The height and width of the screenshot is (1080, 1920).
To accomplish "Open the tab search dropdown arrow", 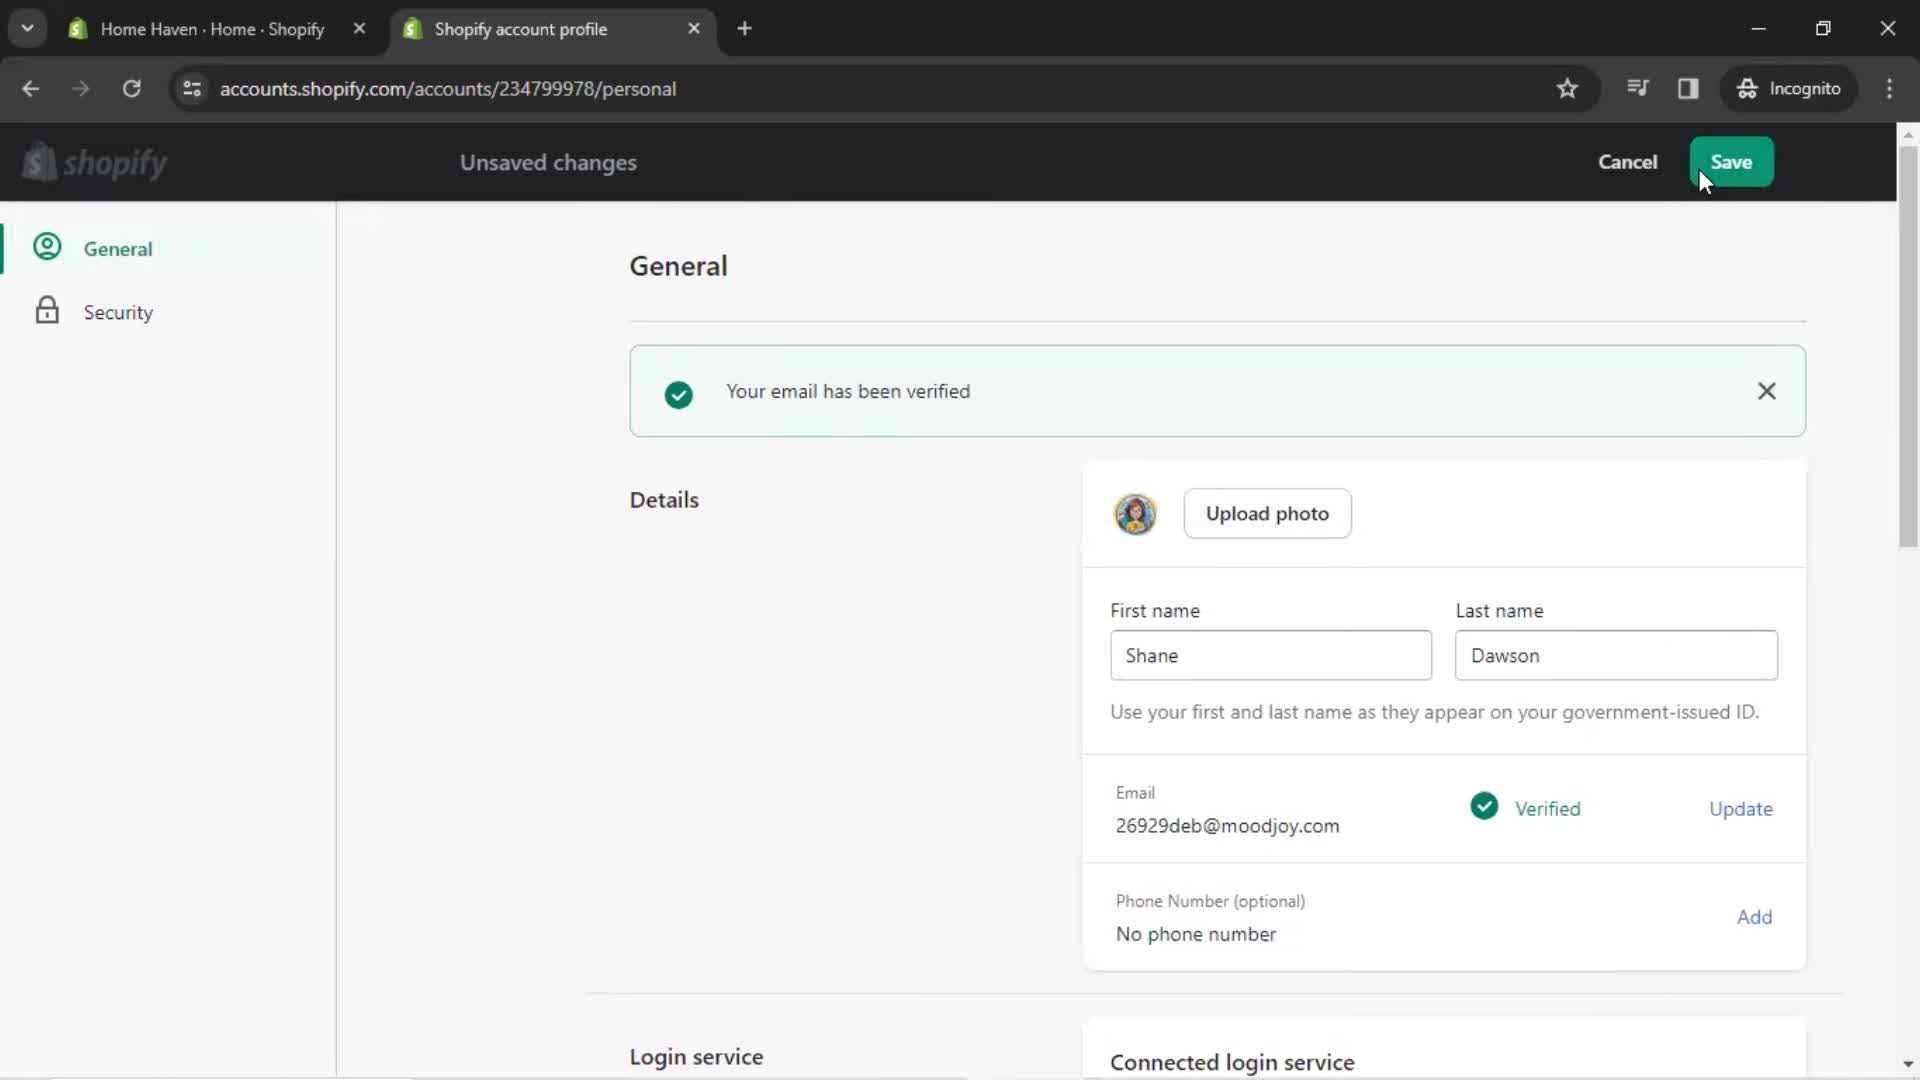I will point(27,28).
